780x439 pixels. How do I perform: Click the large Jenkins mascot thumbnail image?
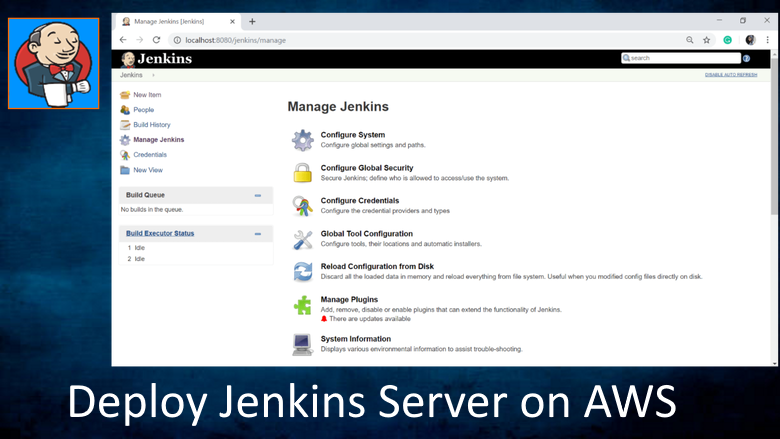click(x=54, y=64)
